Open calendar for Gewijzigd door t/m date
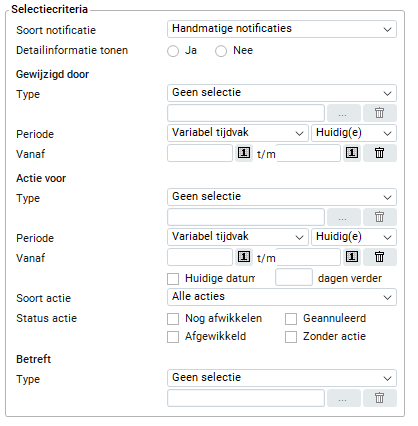418x426 pixels. point(352,153)
